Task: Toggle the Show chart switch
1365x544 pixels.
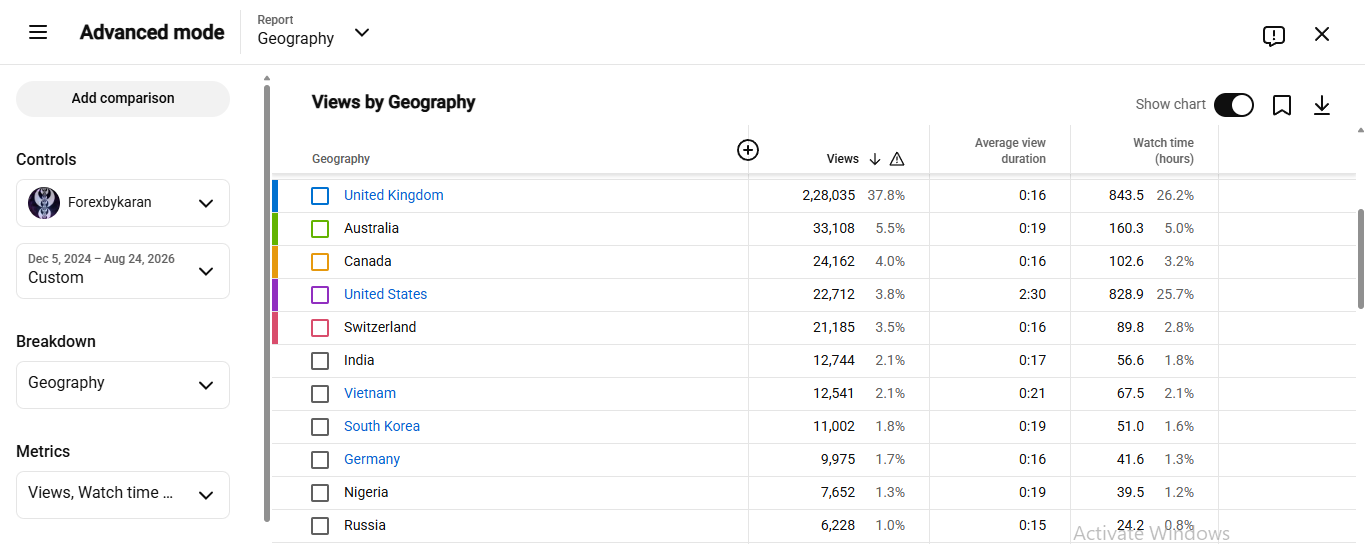Action: (x=1234, y=105)
